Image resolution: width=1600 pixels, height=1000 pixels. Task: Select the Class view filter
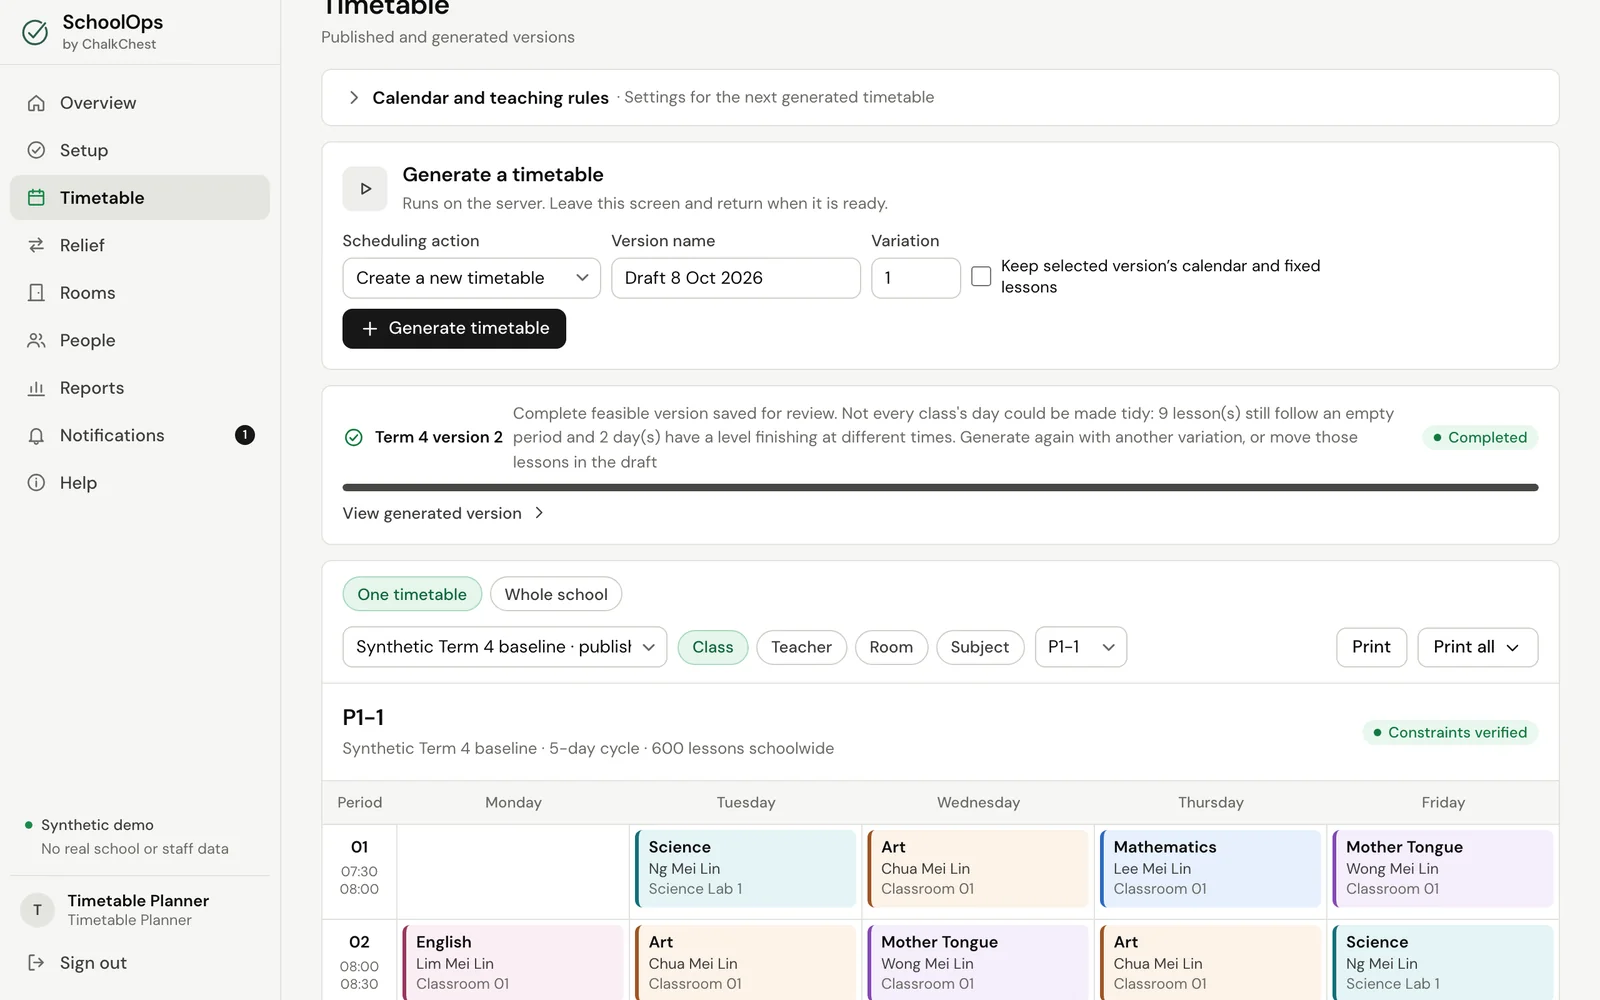pos(713,647)
